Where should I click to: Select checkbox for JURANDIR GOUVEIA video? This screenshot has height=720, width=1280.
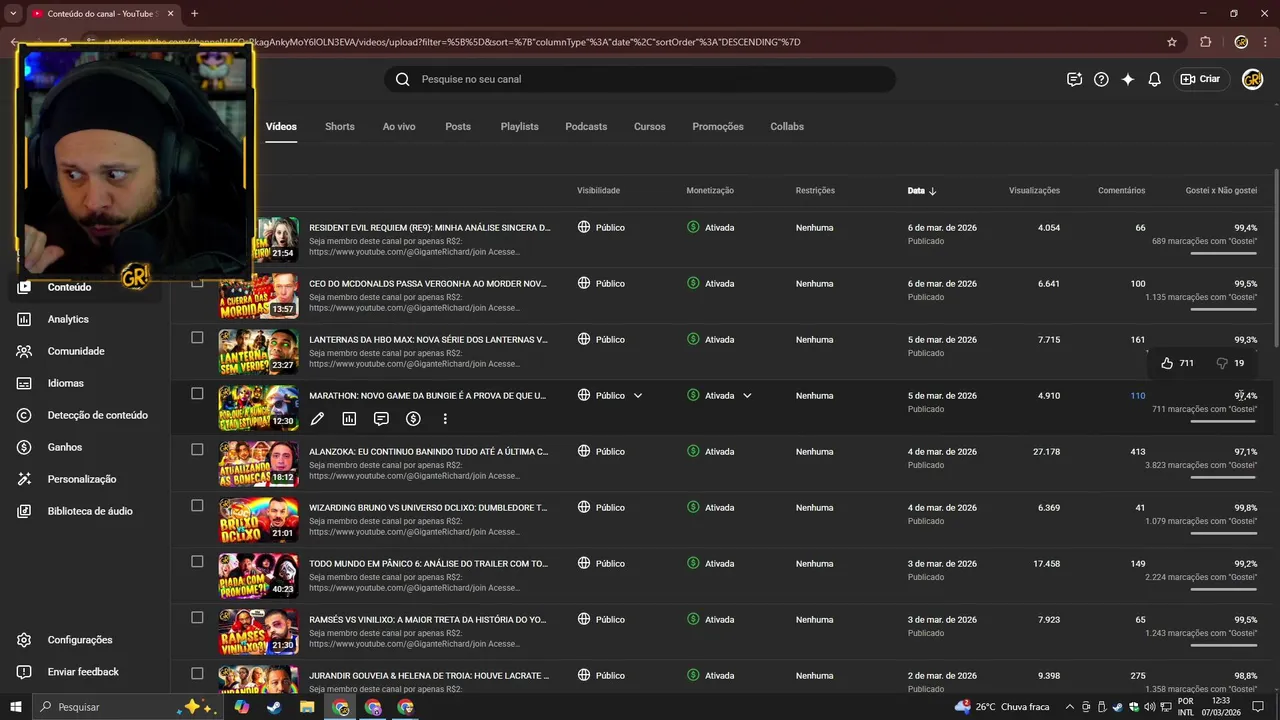pyautogui.click(x=197, y=674)
